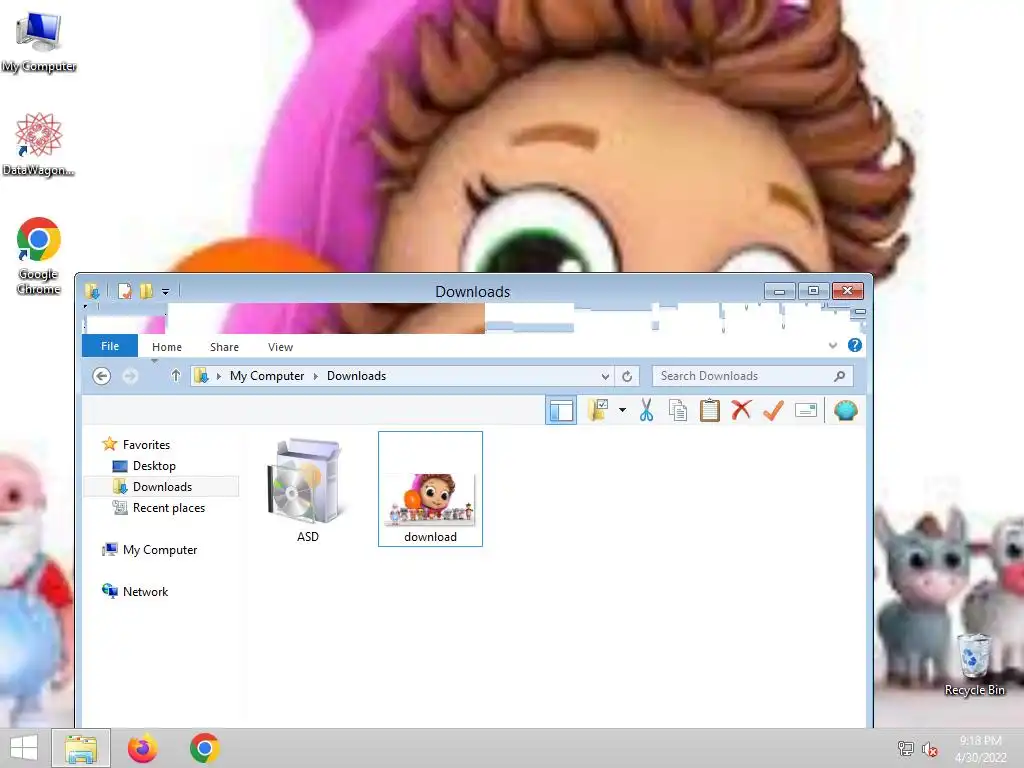Viewport: 1024px width, 768px height.
Task: Click the Properties icon in quick access toolbar
Action: pos(125,291)
